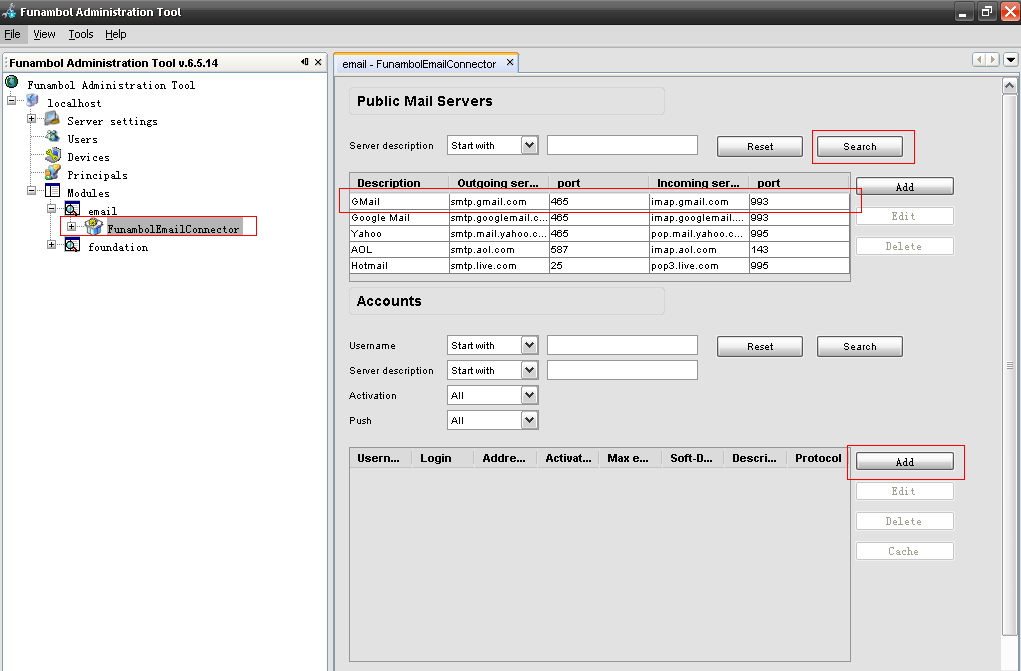Screen dimensions: 1021x671
Task: Select the Yahoo server row
Action: tap(600, 233)
